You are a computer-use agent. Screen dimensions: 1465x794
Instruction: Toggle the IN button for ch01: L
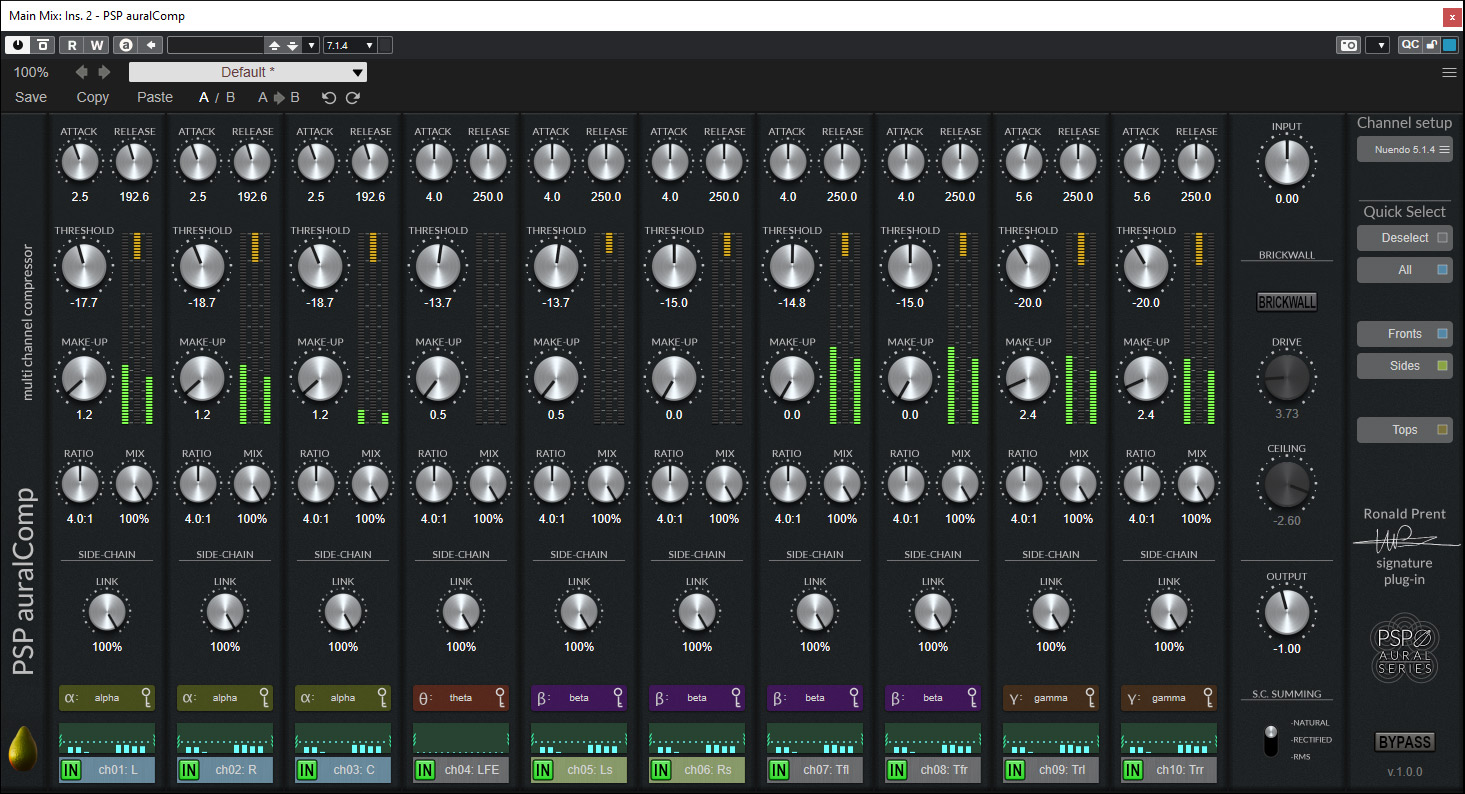coord(71,770)
